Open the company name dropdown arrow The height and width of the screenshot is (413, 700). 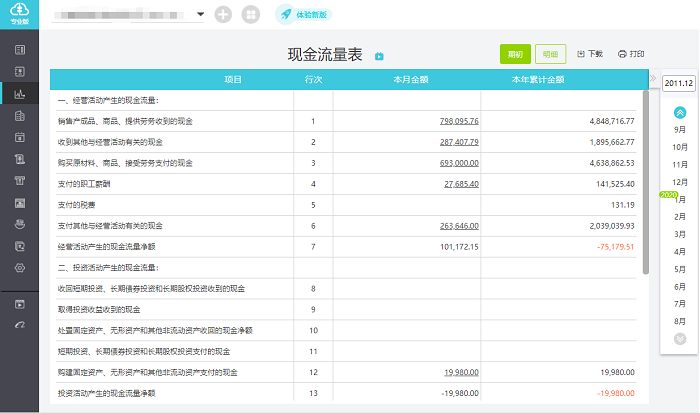click(201, 14)
